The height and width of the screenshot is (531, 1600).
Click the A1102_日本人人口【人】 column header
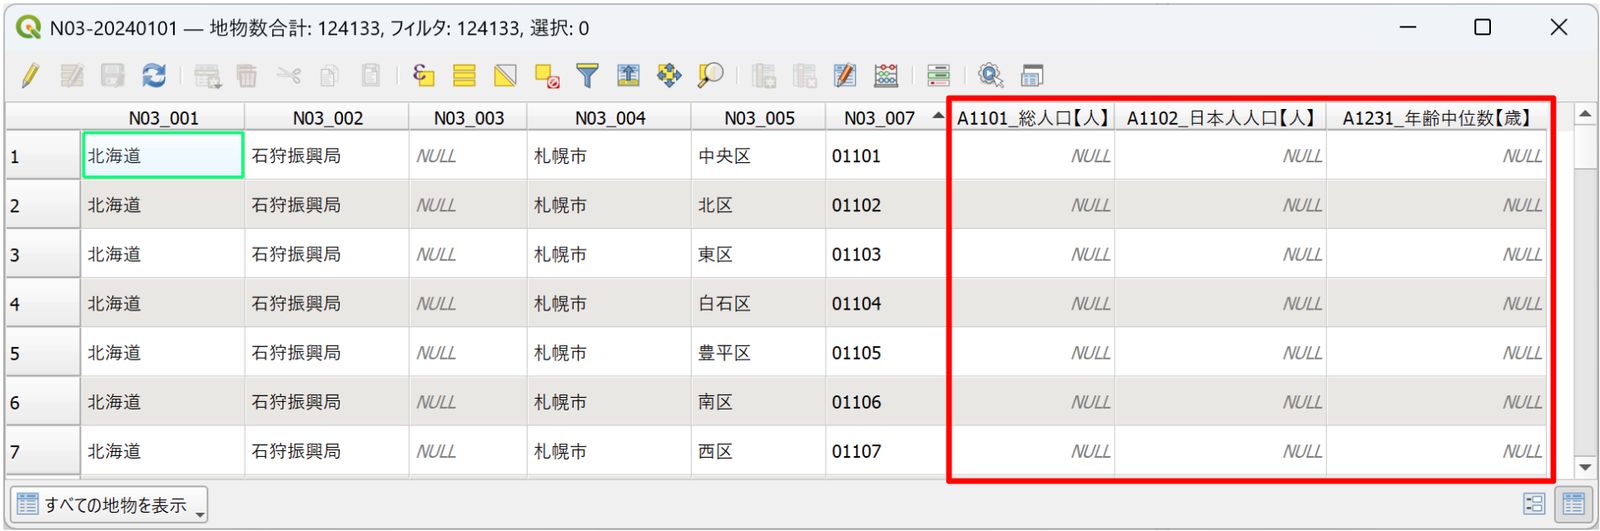(x=1220, y=117)
